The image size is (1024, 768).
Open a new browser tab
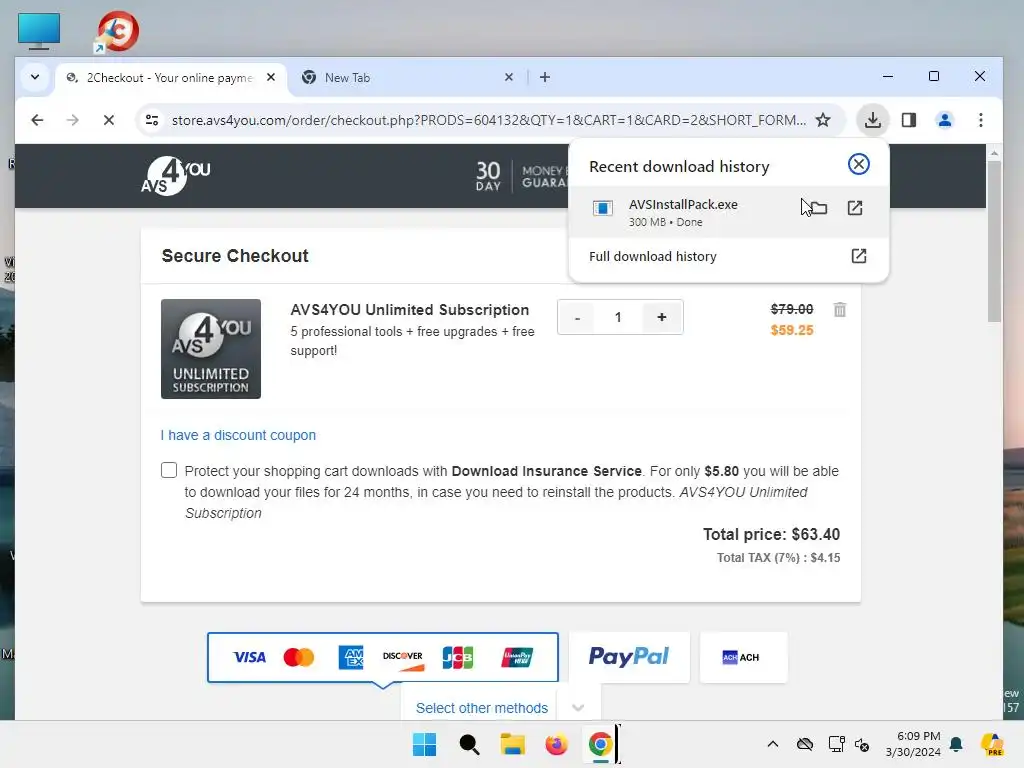click(545, 78)
